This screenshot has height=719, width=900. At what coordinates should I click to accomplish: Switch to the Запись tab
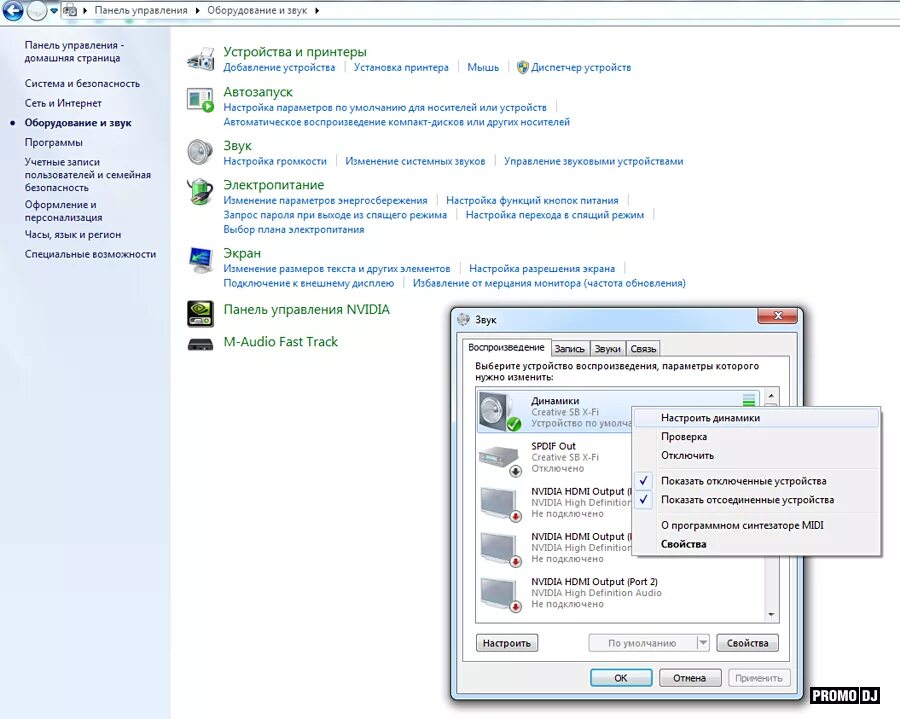[569, 348]
